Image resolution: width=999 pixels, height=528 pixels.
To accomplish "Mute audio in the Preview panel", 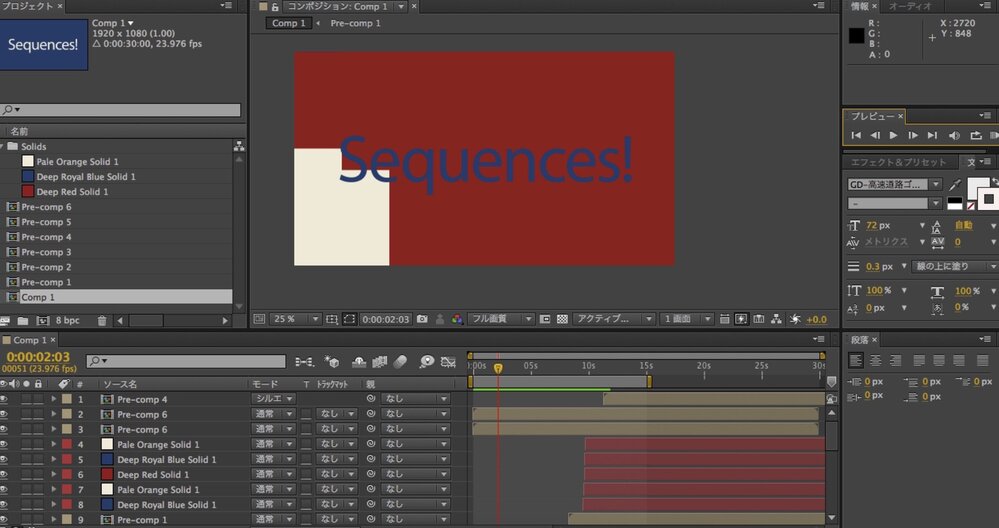I will (x=953, y=135).
